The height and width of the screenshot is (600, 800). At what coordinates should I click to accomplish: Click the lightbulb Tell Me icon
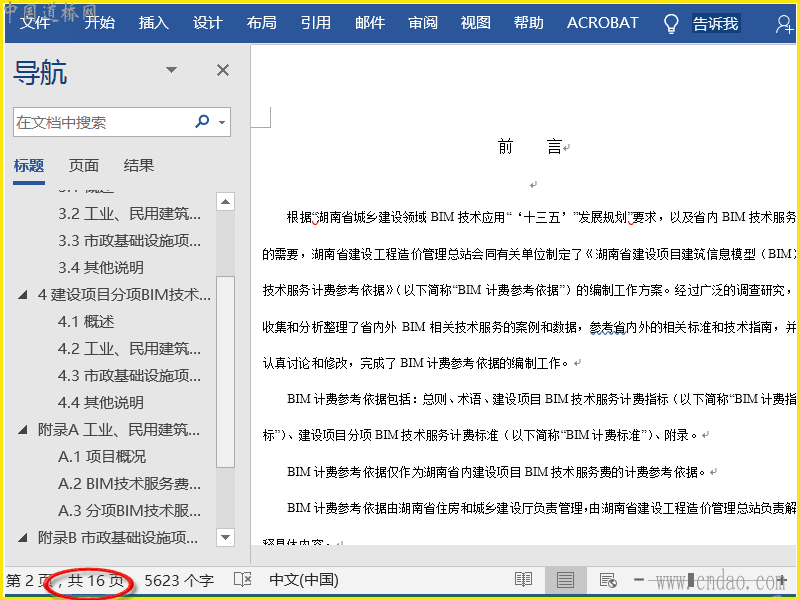671,23
